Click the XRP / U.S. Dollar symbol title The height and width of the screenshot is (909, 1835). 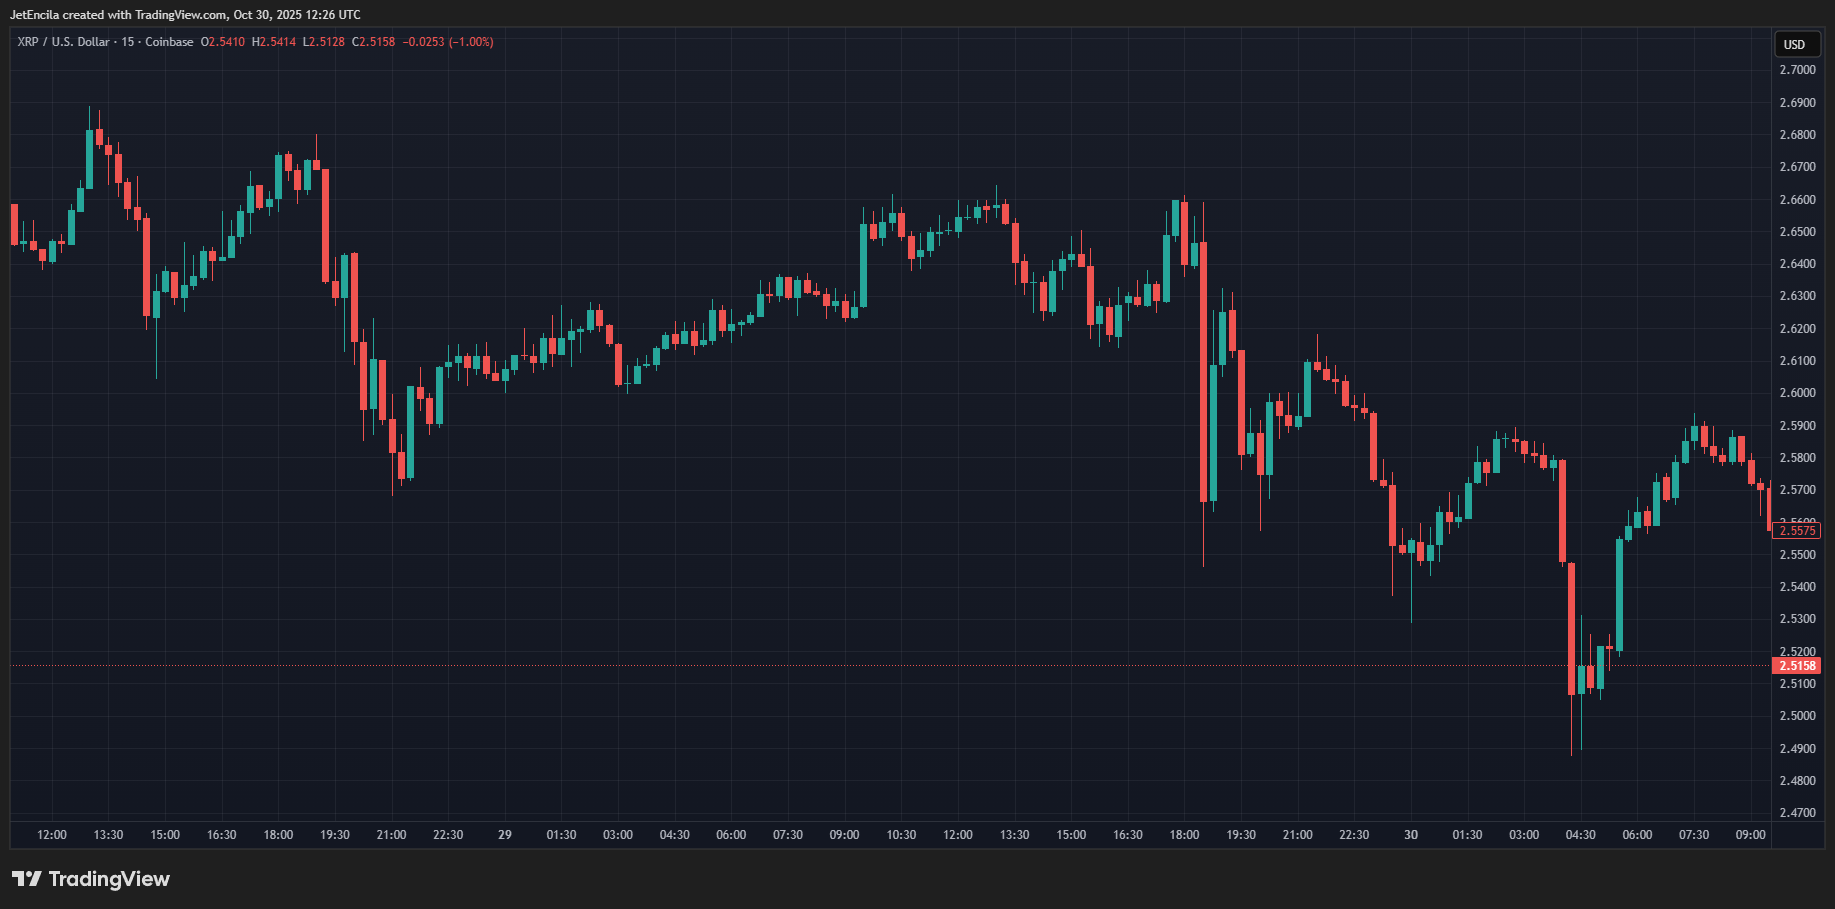point(63,42)
